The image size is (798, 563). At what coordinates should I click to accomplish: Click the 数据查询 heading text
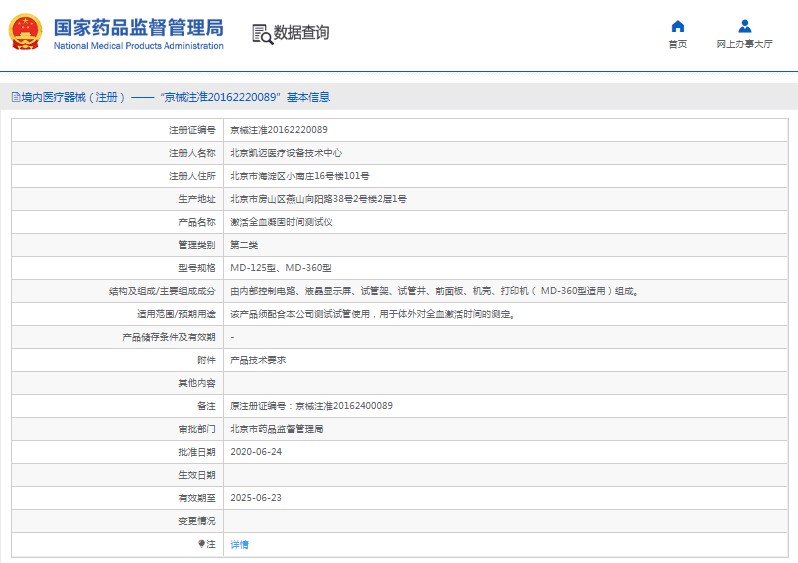click(301, 33)
